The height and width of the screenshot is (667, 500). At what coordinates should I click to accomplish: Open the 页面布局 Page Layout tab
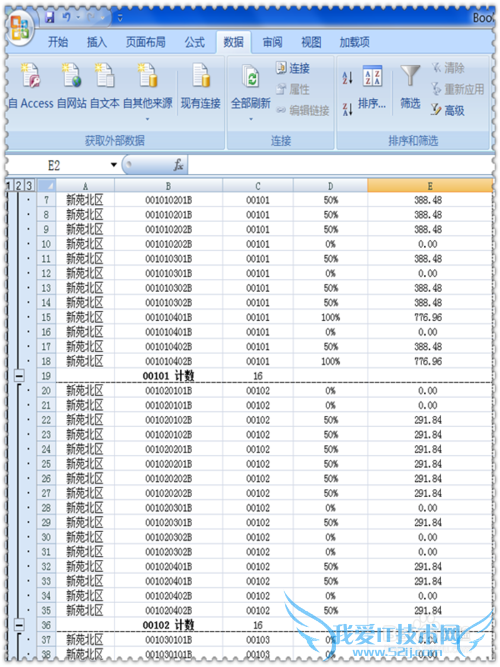(x=146, y=42)
